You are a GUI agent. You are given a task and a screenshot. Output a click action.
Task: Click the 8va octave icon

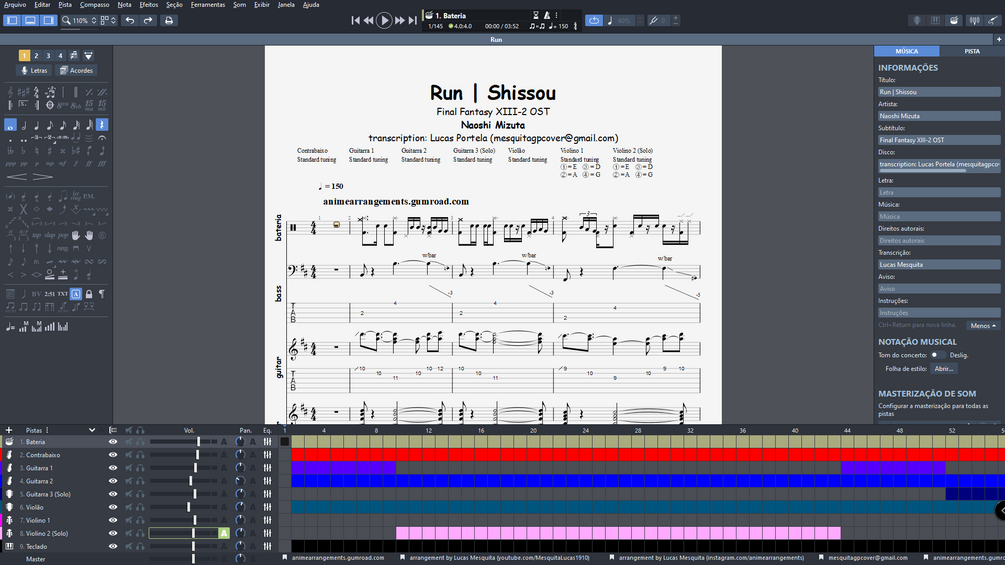[x=63, y=105]
